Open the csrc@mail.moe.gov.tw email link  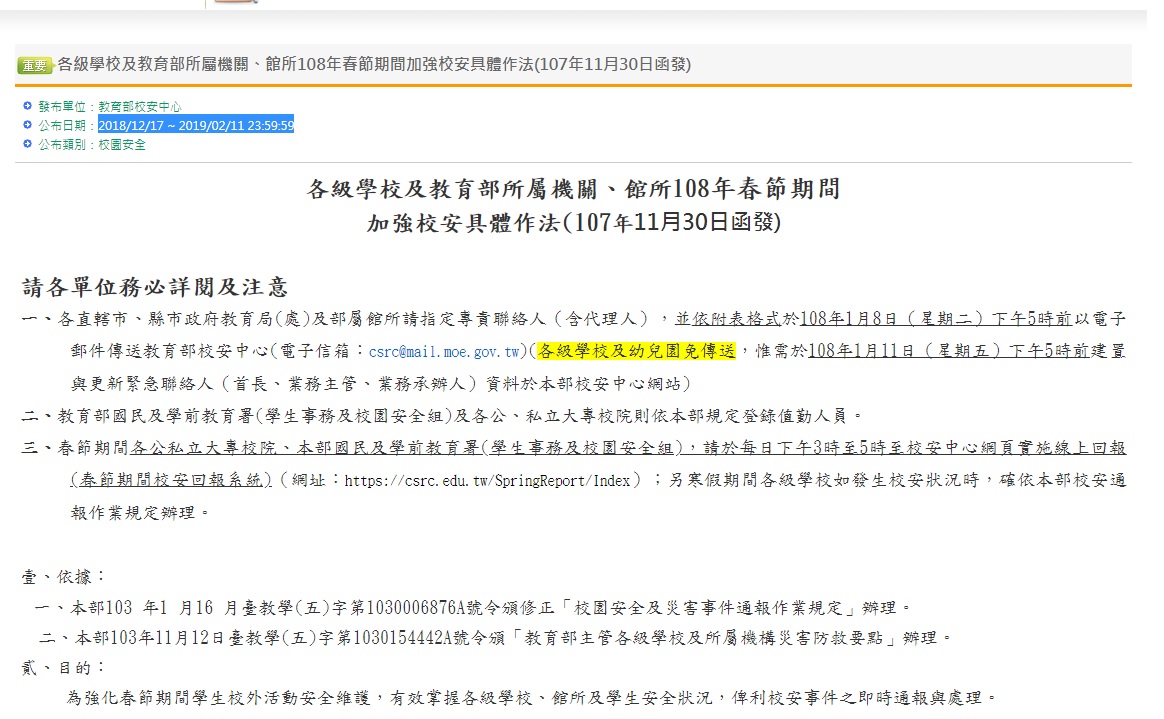click(x=446, y=352)
